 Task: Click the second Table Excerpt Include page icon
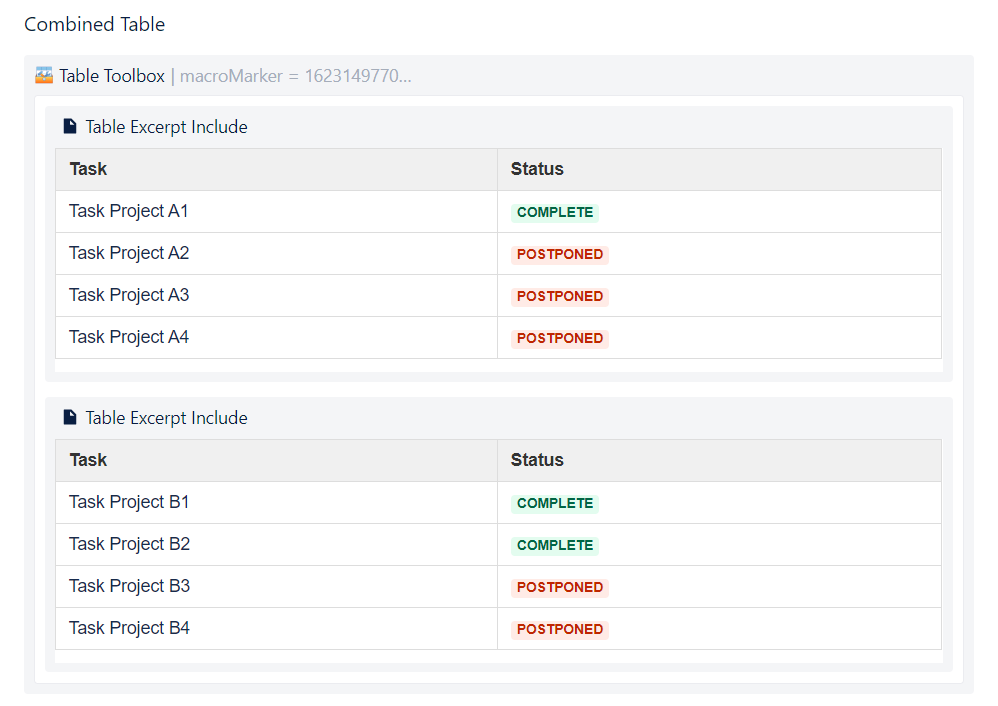pyautogui.click(x=70, y=418)
